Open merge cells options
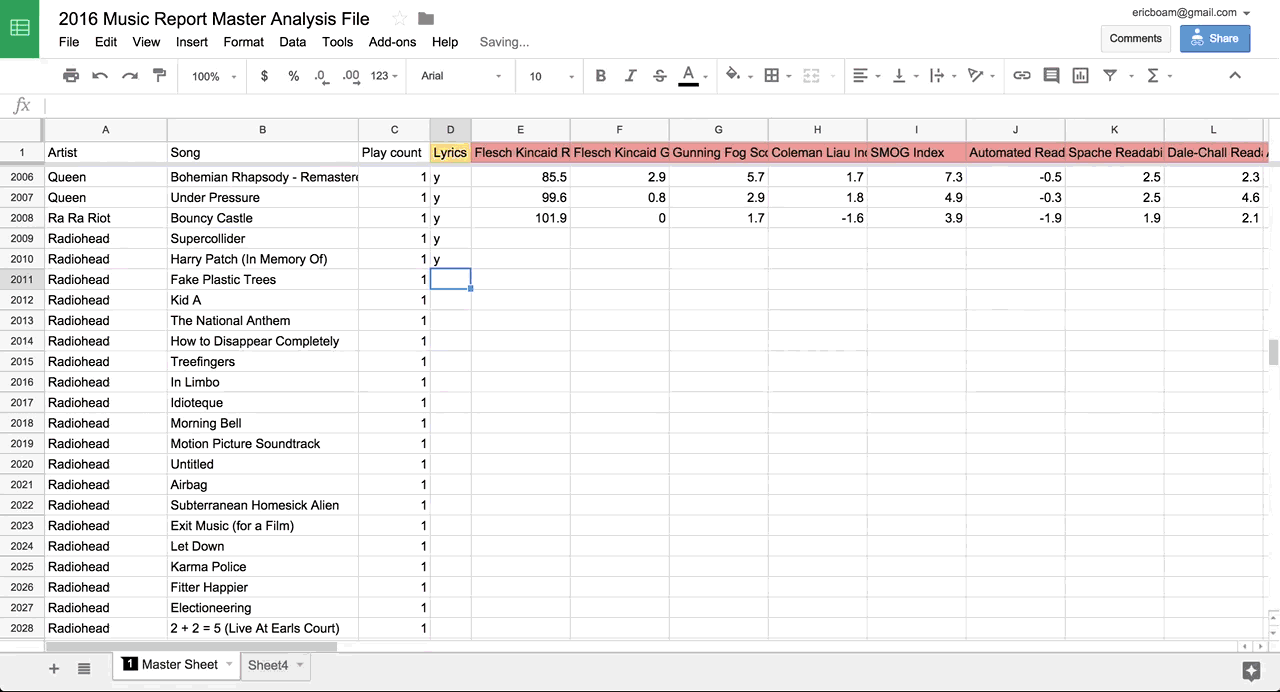The image size is (1280, 692). (811, 76)
